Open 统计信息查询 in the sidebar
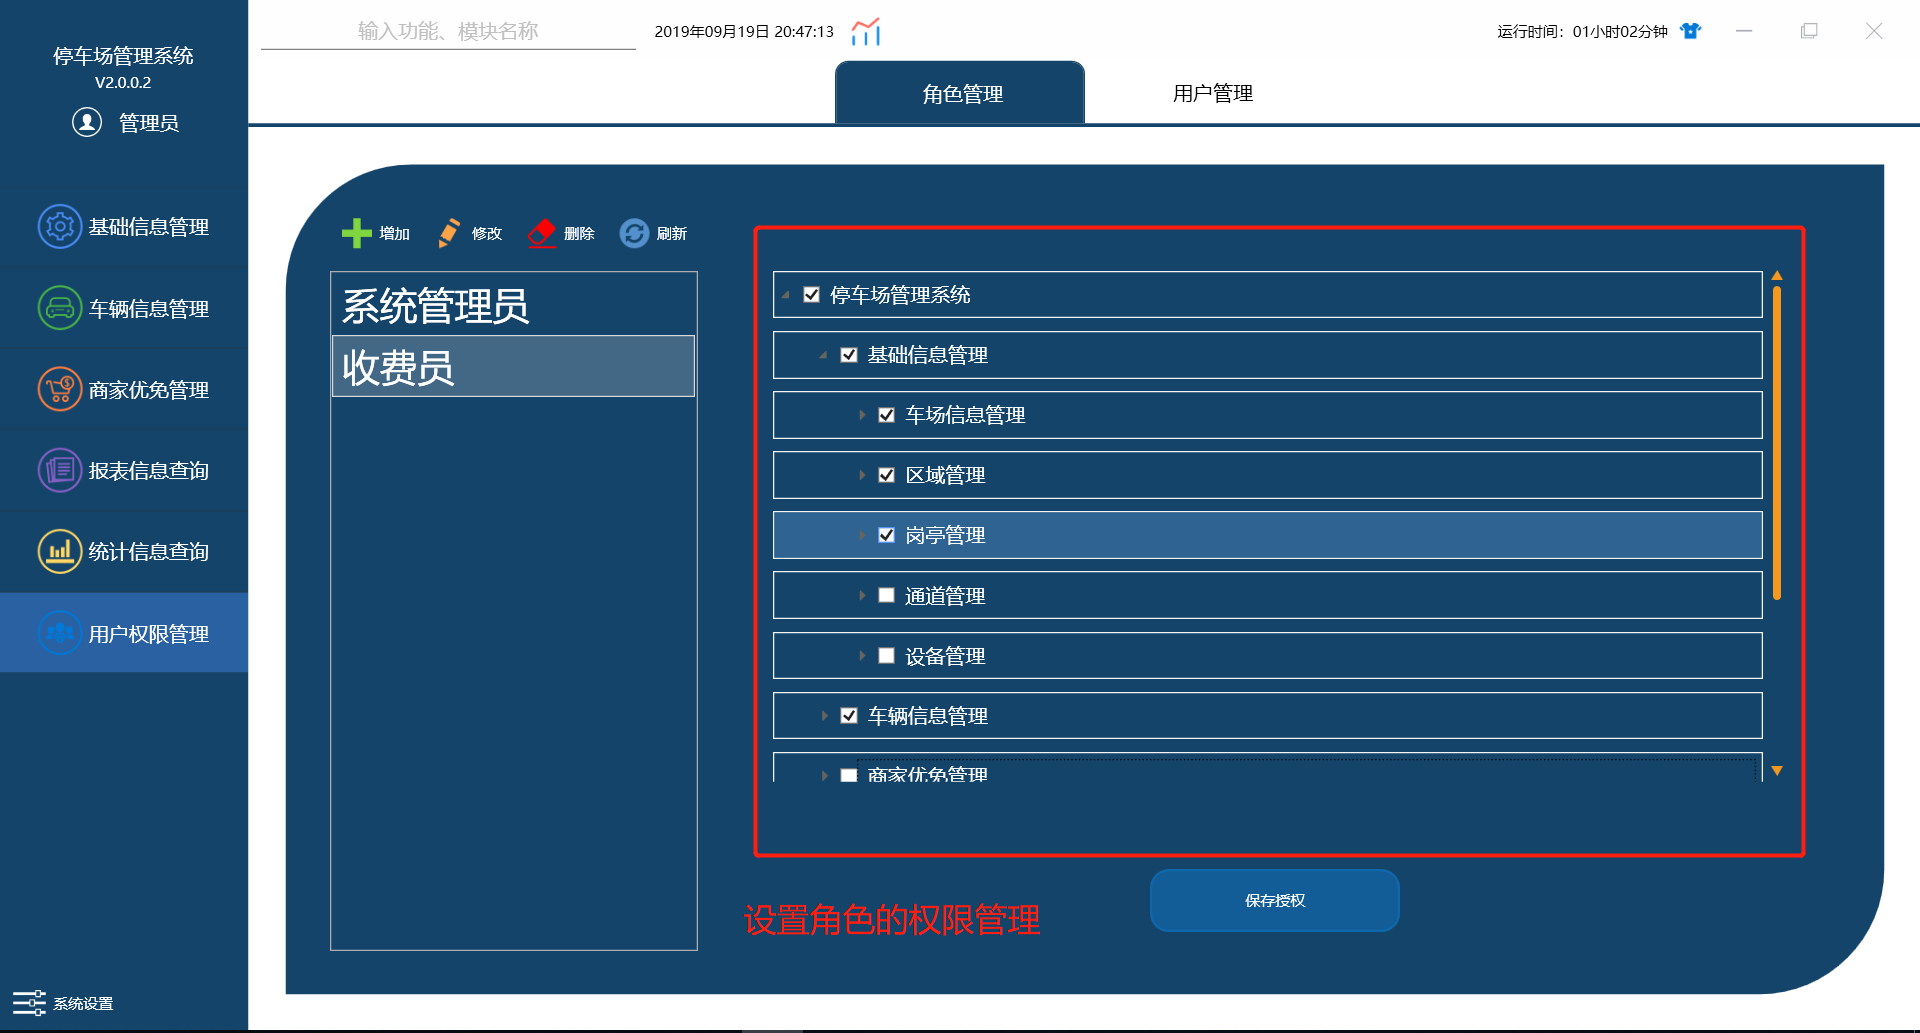The height and width of the screenshot is (1033, 1920). (124, 551)
